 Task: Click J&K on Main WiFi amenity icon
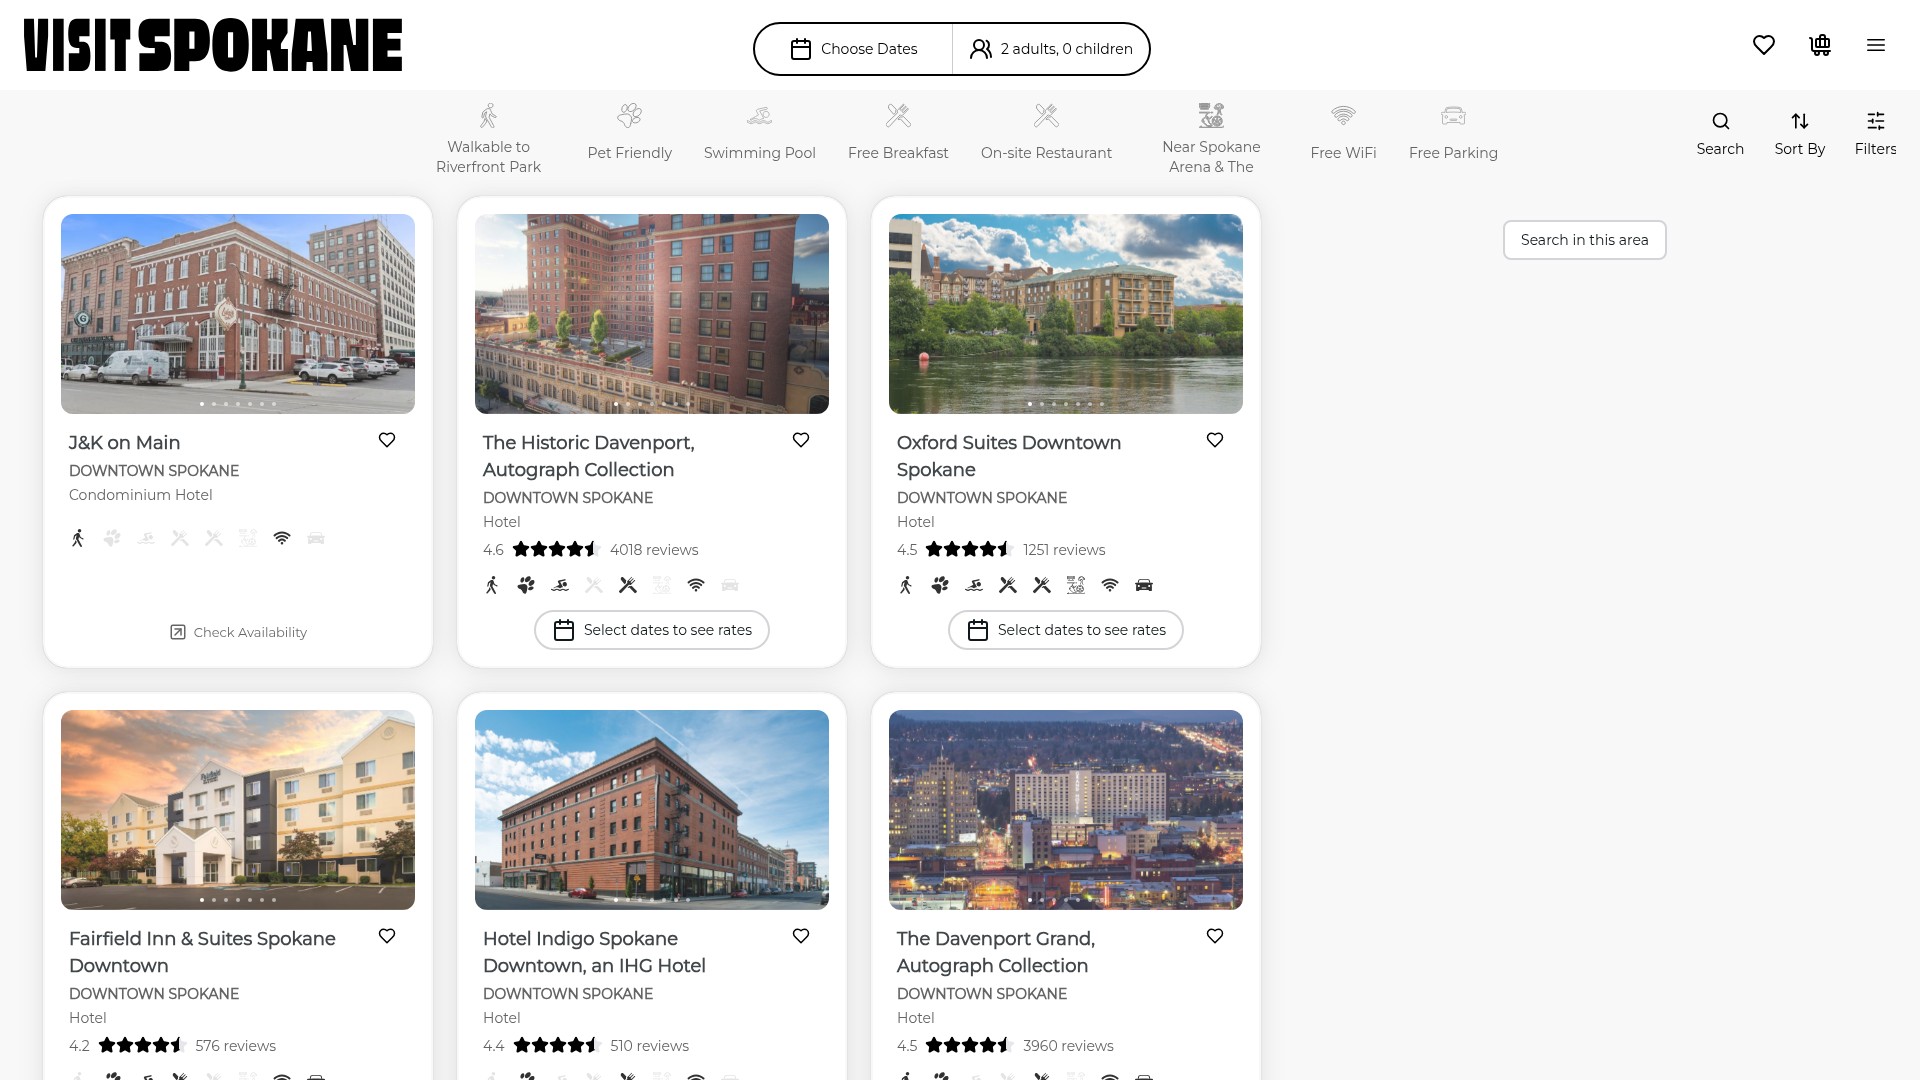282,538
